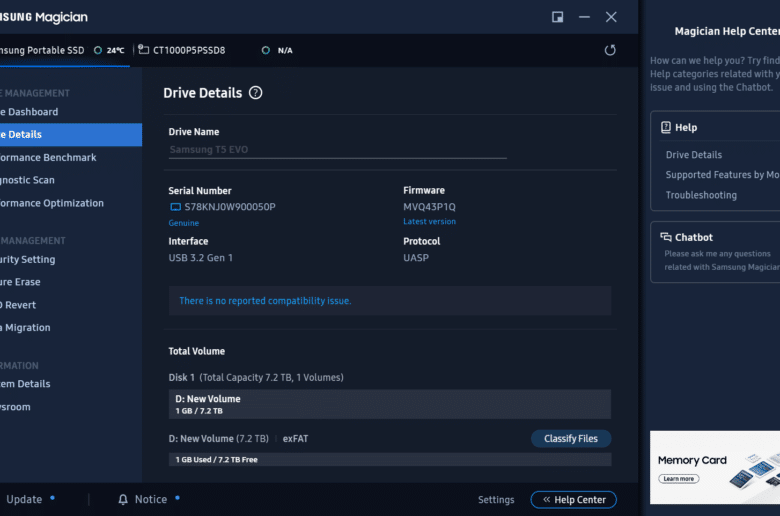780x516 pixels.
Task: Open Newsroom in the sidebar
Action: 71,407
